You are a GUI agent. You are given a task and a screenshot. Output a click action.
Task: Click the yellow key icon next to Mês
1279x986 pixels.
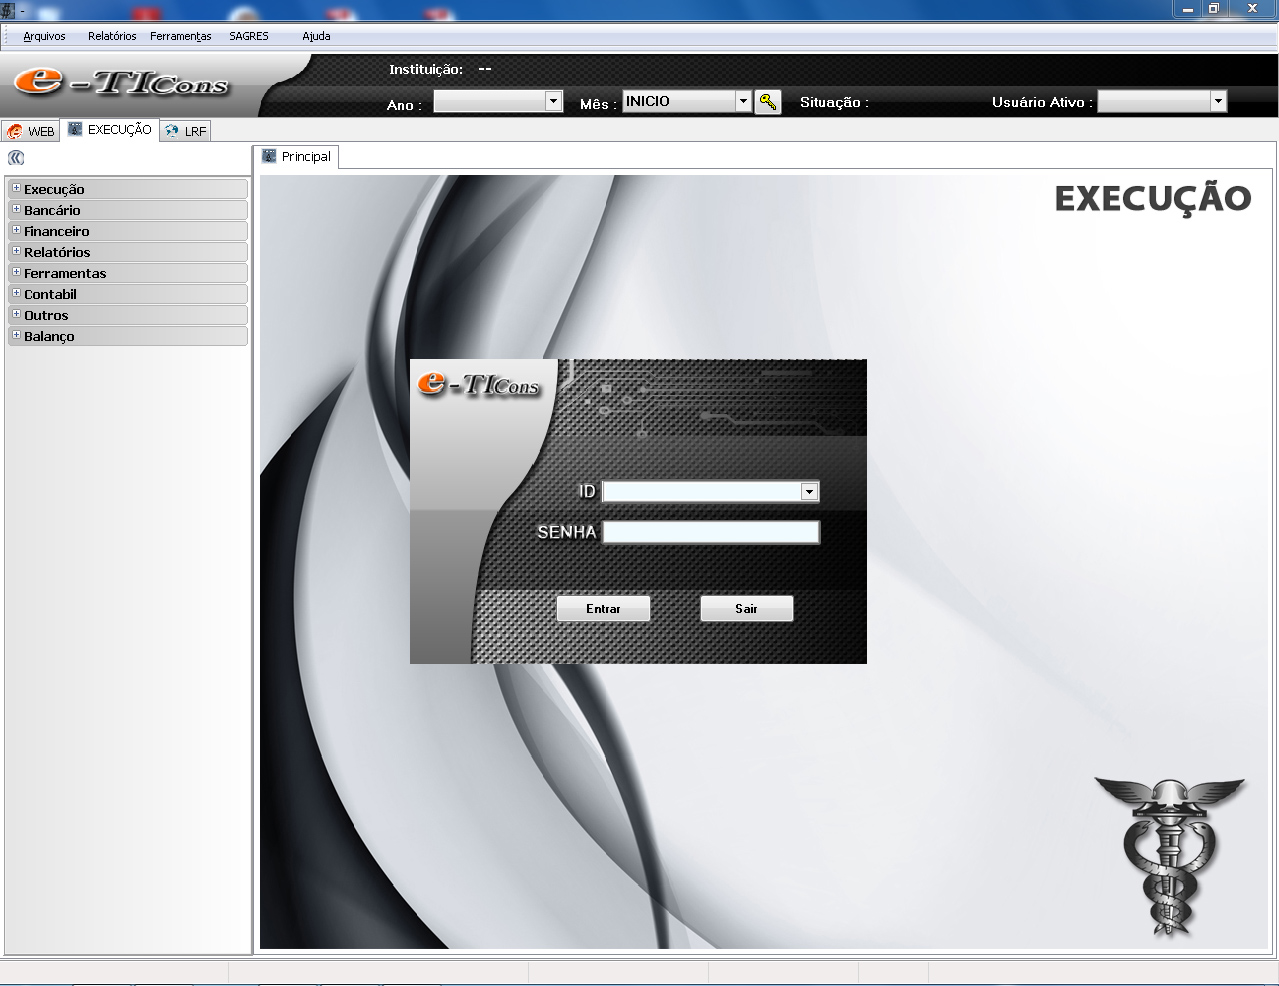point(767,102)
